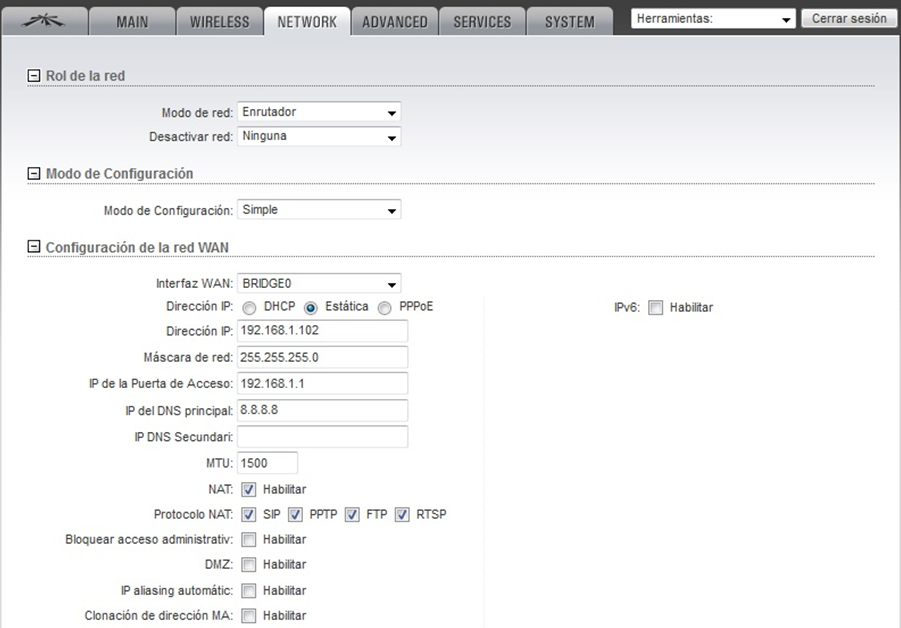This screenshot has height=628, width=901.
Task: Enable Bloquear acceso administrativo checkbox
Action: point(249,540)
